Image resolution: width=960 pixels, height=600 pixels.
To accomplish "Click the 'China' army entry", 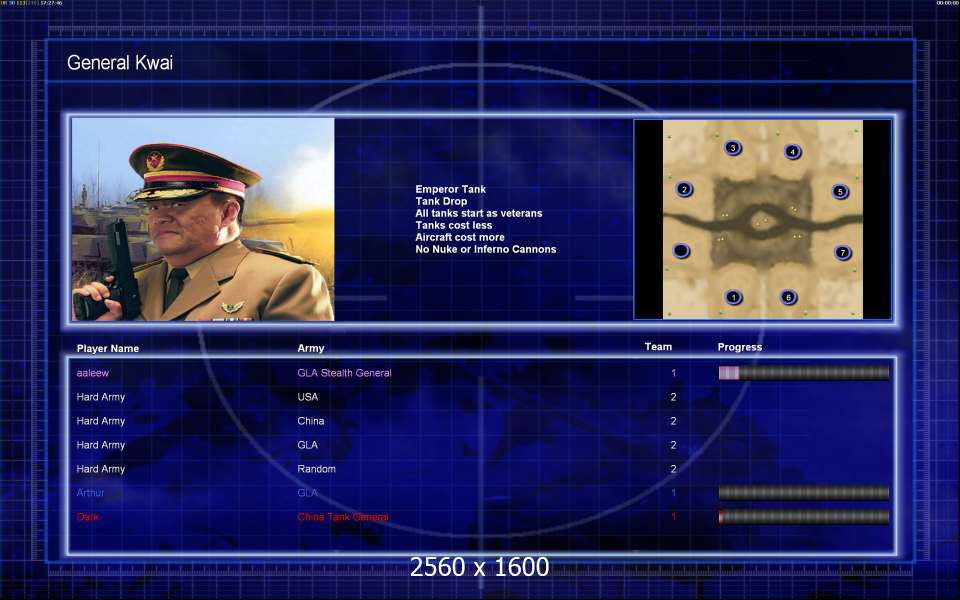I will tap(310, 421).
